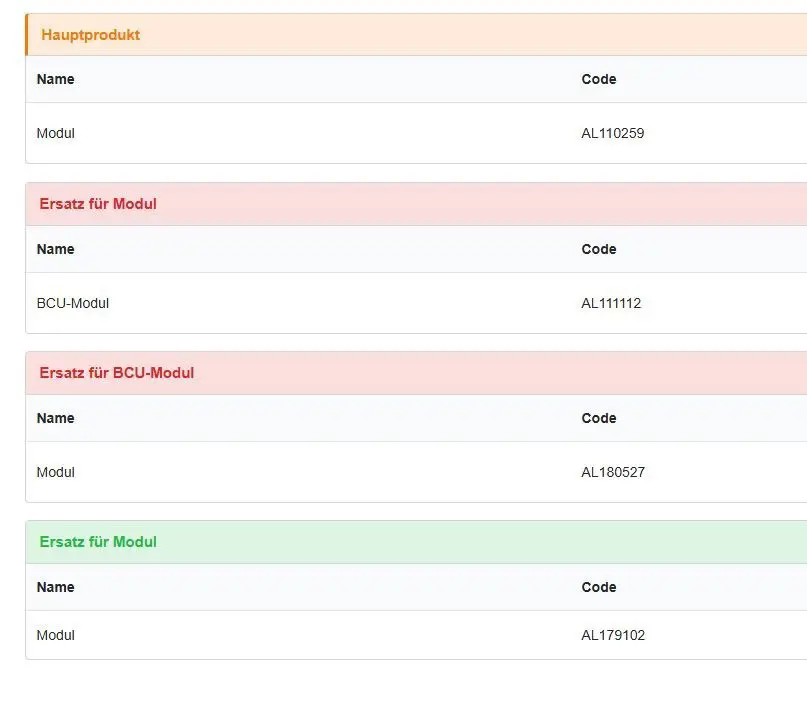
Task: Select the BCU-Modul name cell
Action: [x=73, y=303]
